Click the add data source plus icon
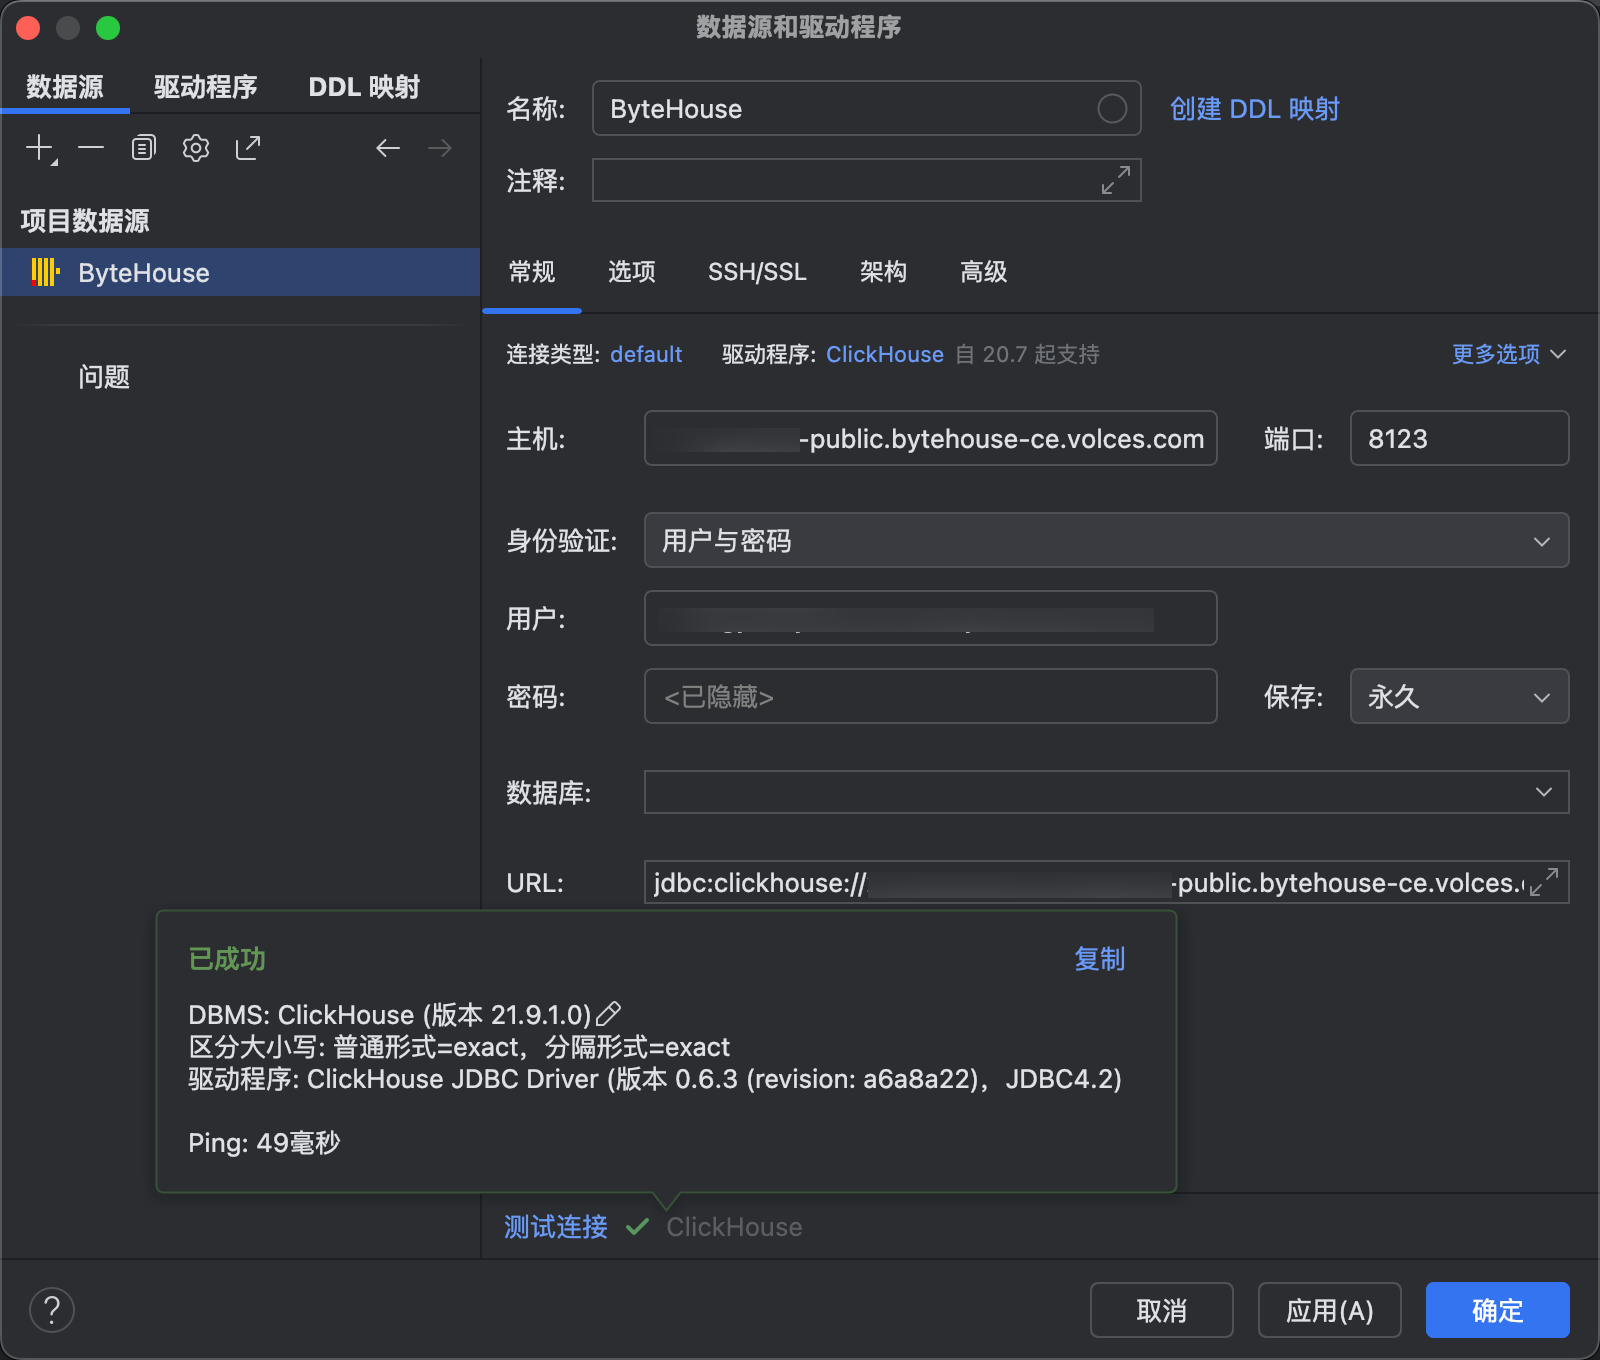1600x1360 pixels. coord(40,149)
